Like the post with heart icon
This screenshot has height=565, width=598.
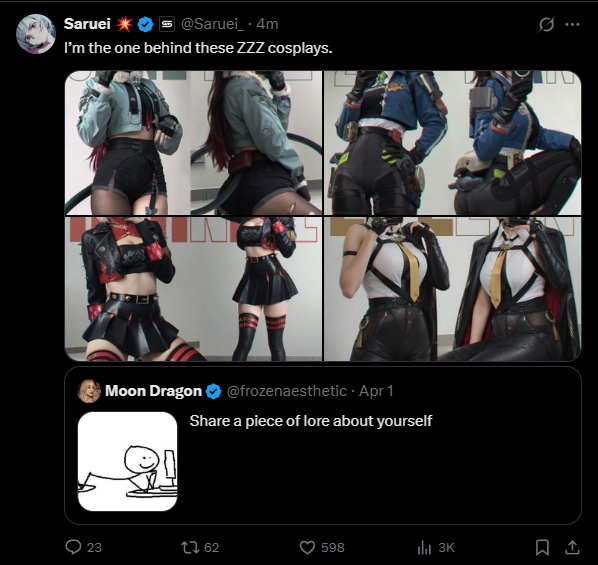click(307, 547)
